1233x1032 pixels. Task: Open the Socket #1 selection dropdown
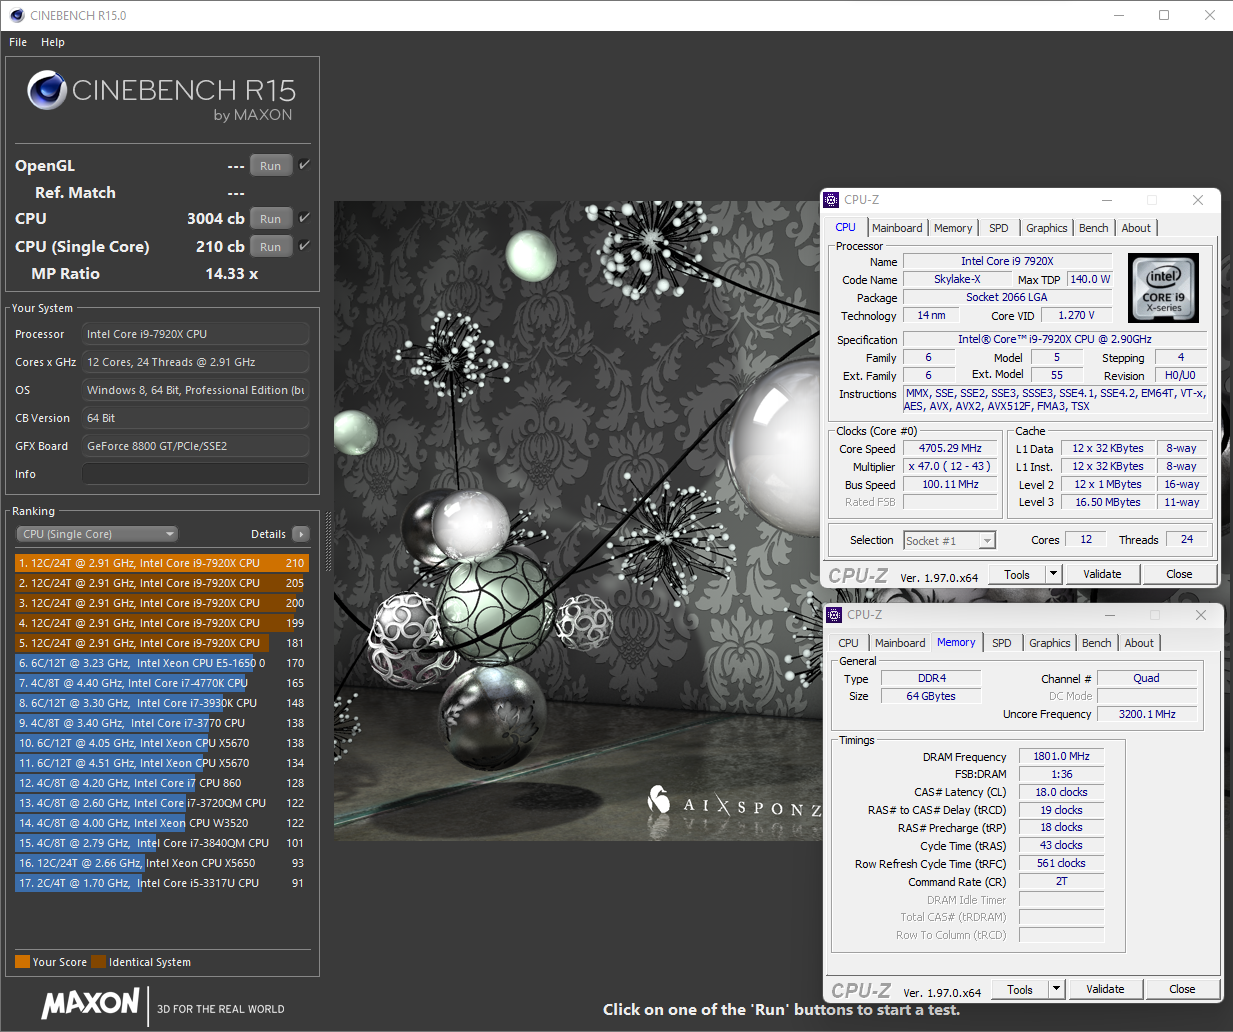(949, 540)
